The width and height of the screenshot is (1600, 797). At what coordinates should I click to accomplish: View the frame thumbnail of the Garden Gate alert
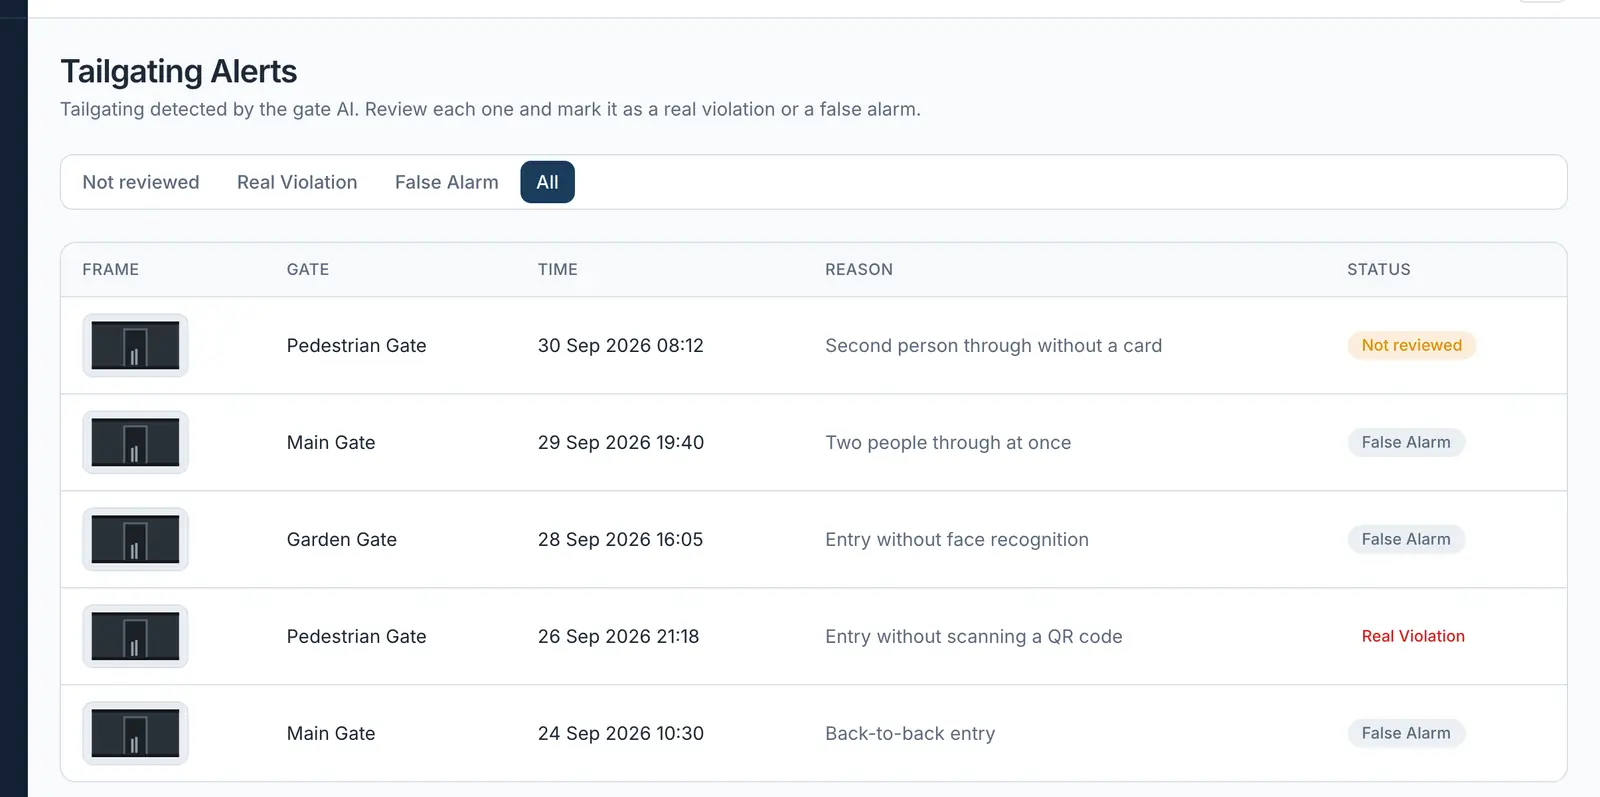coord(135,539)
